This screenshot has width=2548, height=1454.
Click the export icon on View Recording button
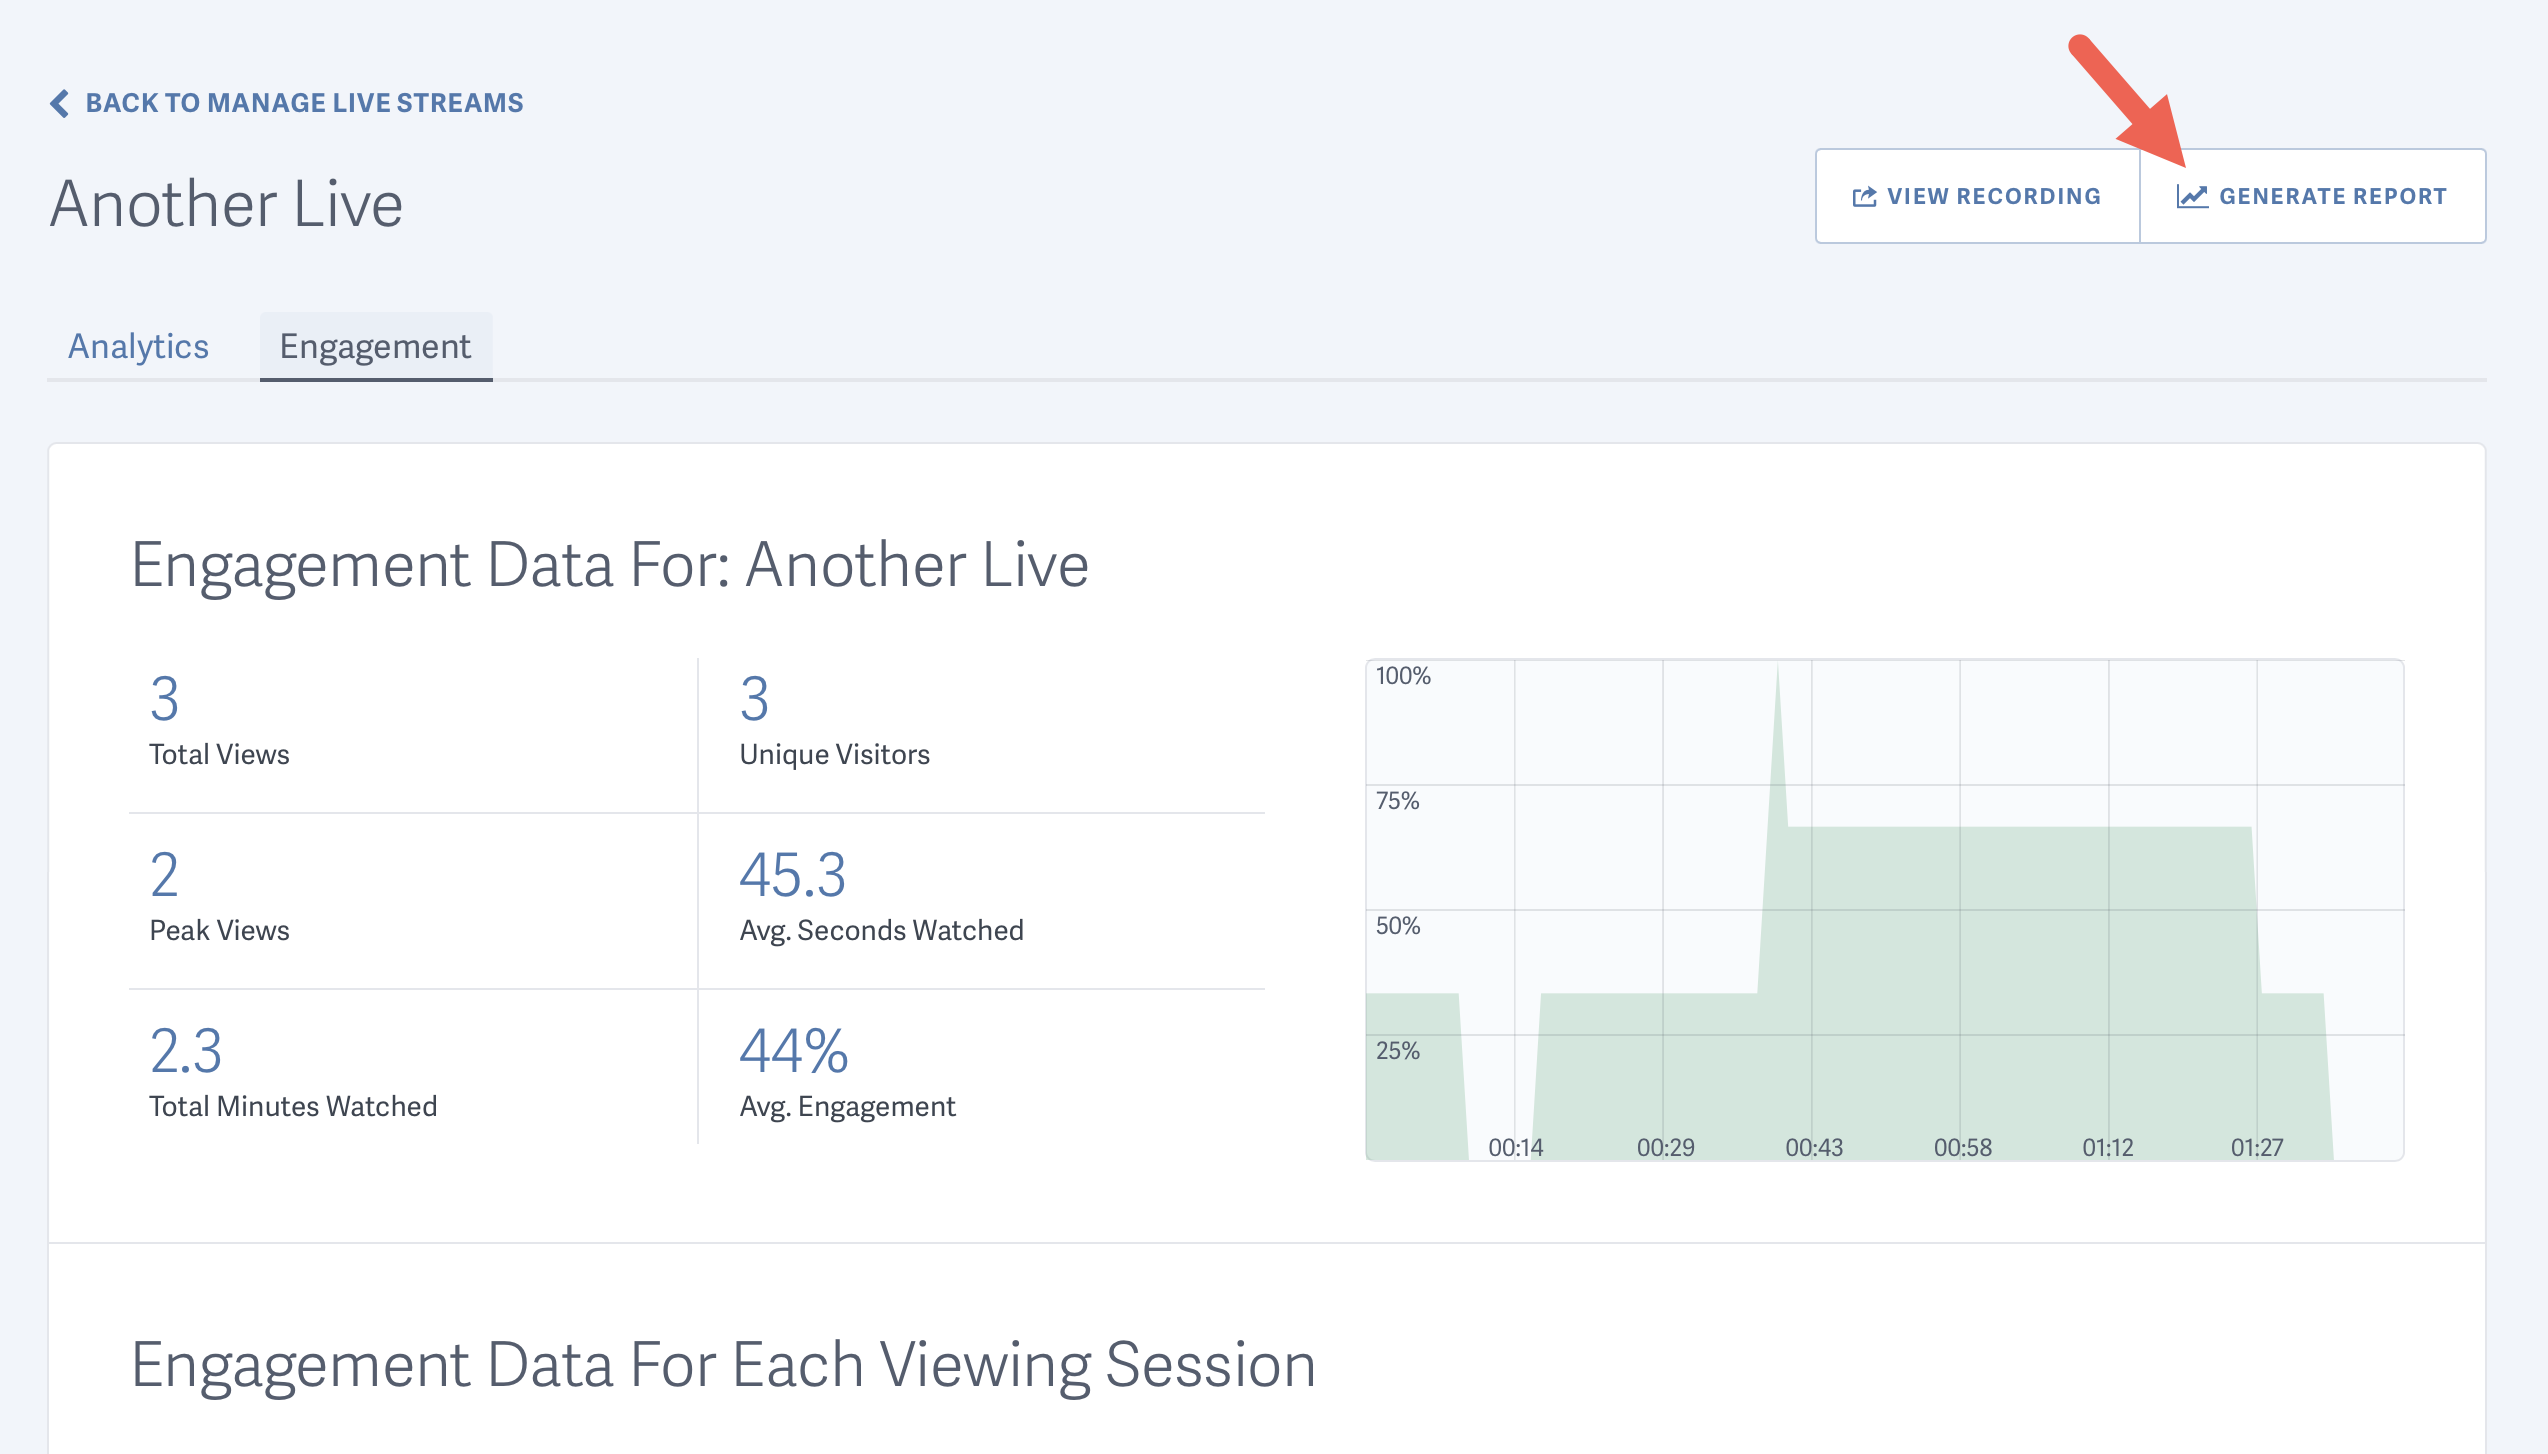coord(1865,196)
